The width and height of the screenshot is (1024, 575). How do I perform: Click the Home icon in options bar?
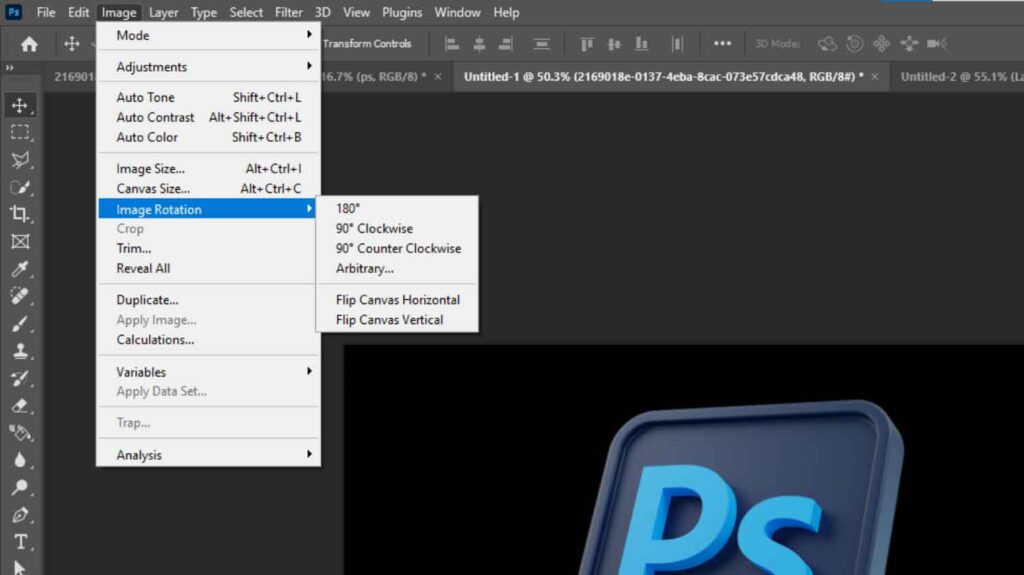pos(29,44)
